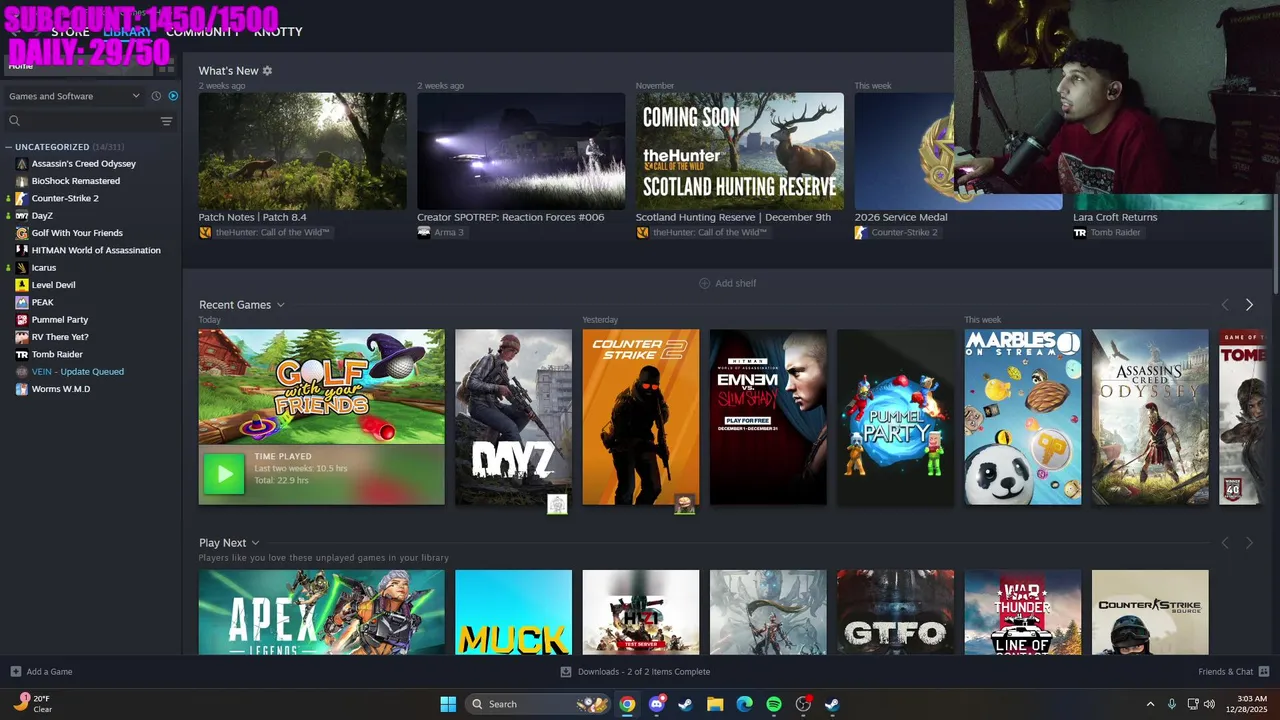Open the Scotland Hunting Reserve Coming Soon thumbnail
The width and height of the screenshot is (1280, 720).
click(740, 151)
